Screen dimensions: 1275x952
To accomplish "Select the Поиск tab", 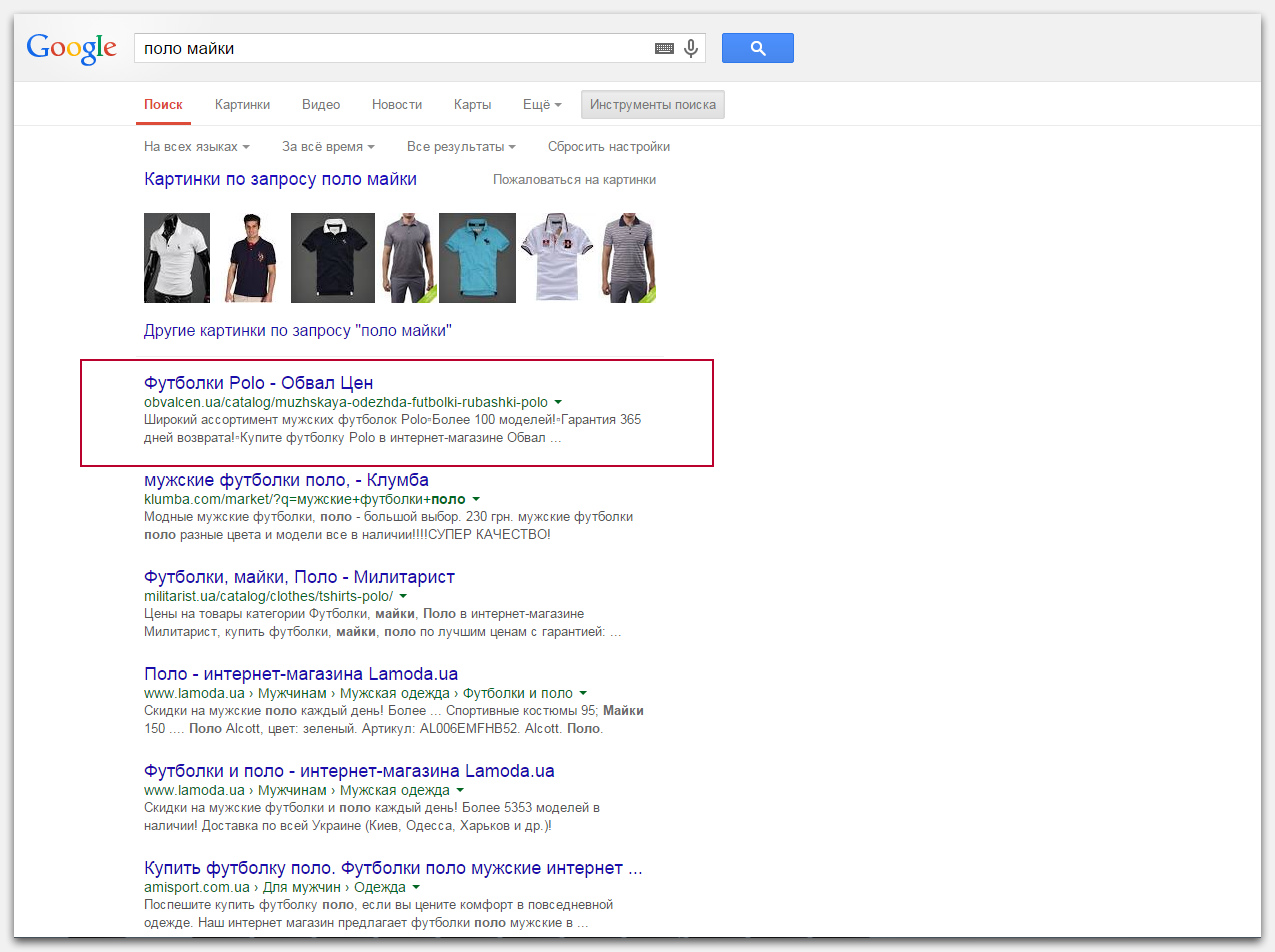I will [x=163, y=104].
